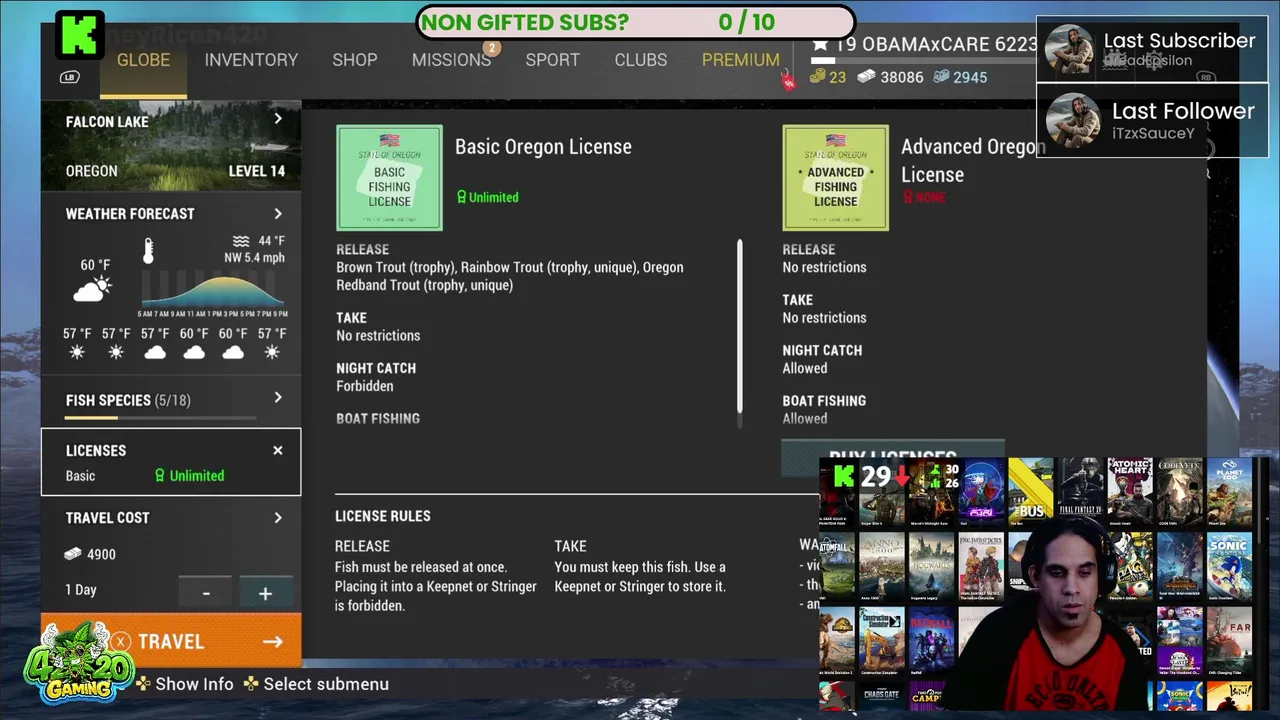Open the MISSIONS tab
This screenshot has width=1280, height=720.
tap(451, 60)
